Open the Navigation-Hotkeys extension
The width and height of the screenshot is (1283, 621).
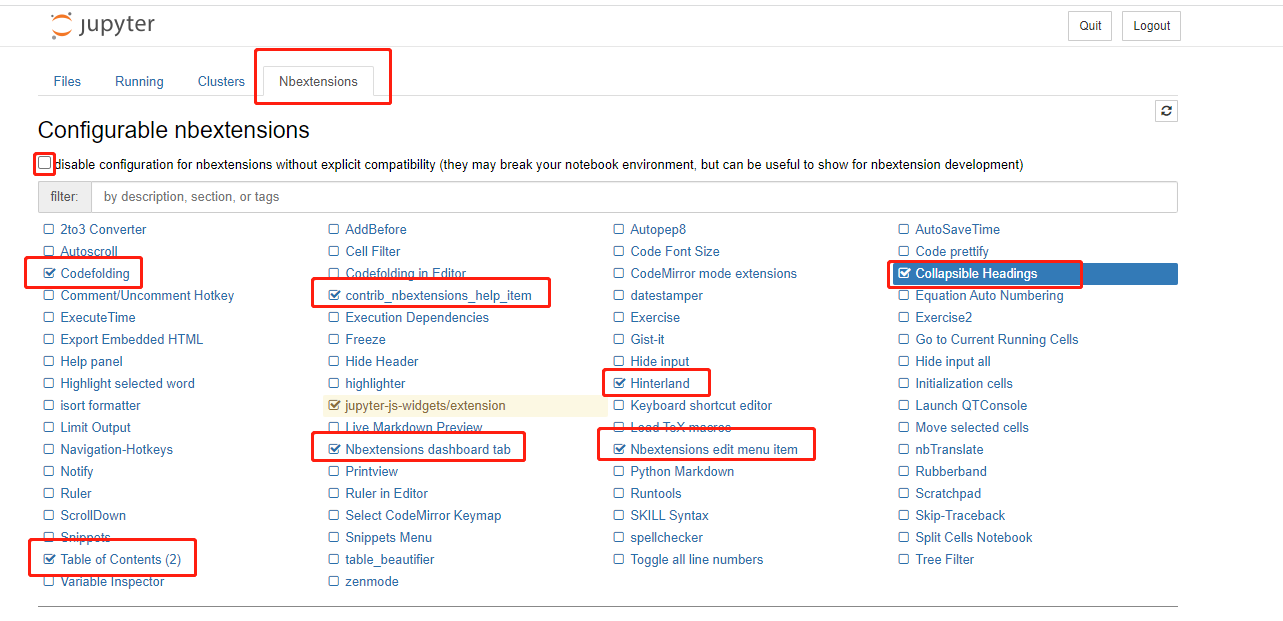click(116, 449)
